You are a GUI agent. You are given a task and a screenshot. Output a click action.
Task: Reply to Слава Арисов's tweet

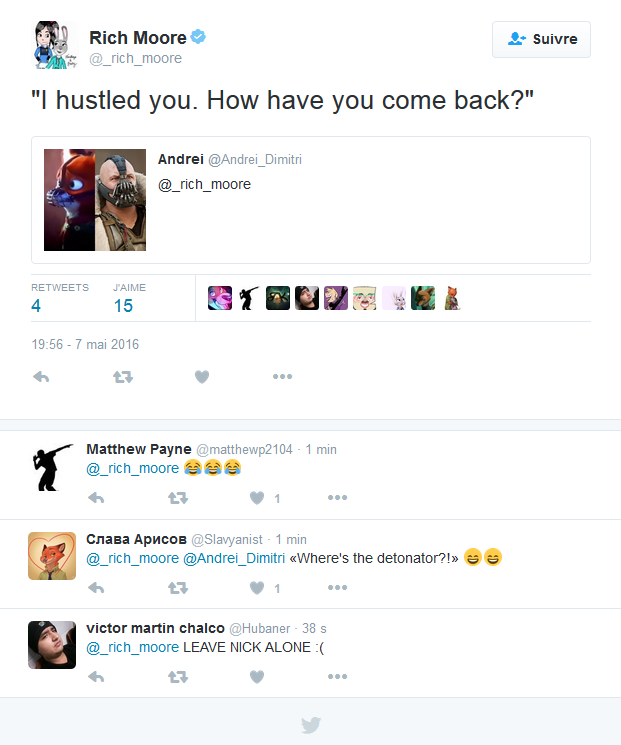coord(96,588)
